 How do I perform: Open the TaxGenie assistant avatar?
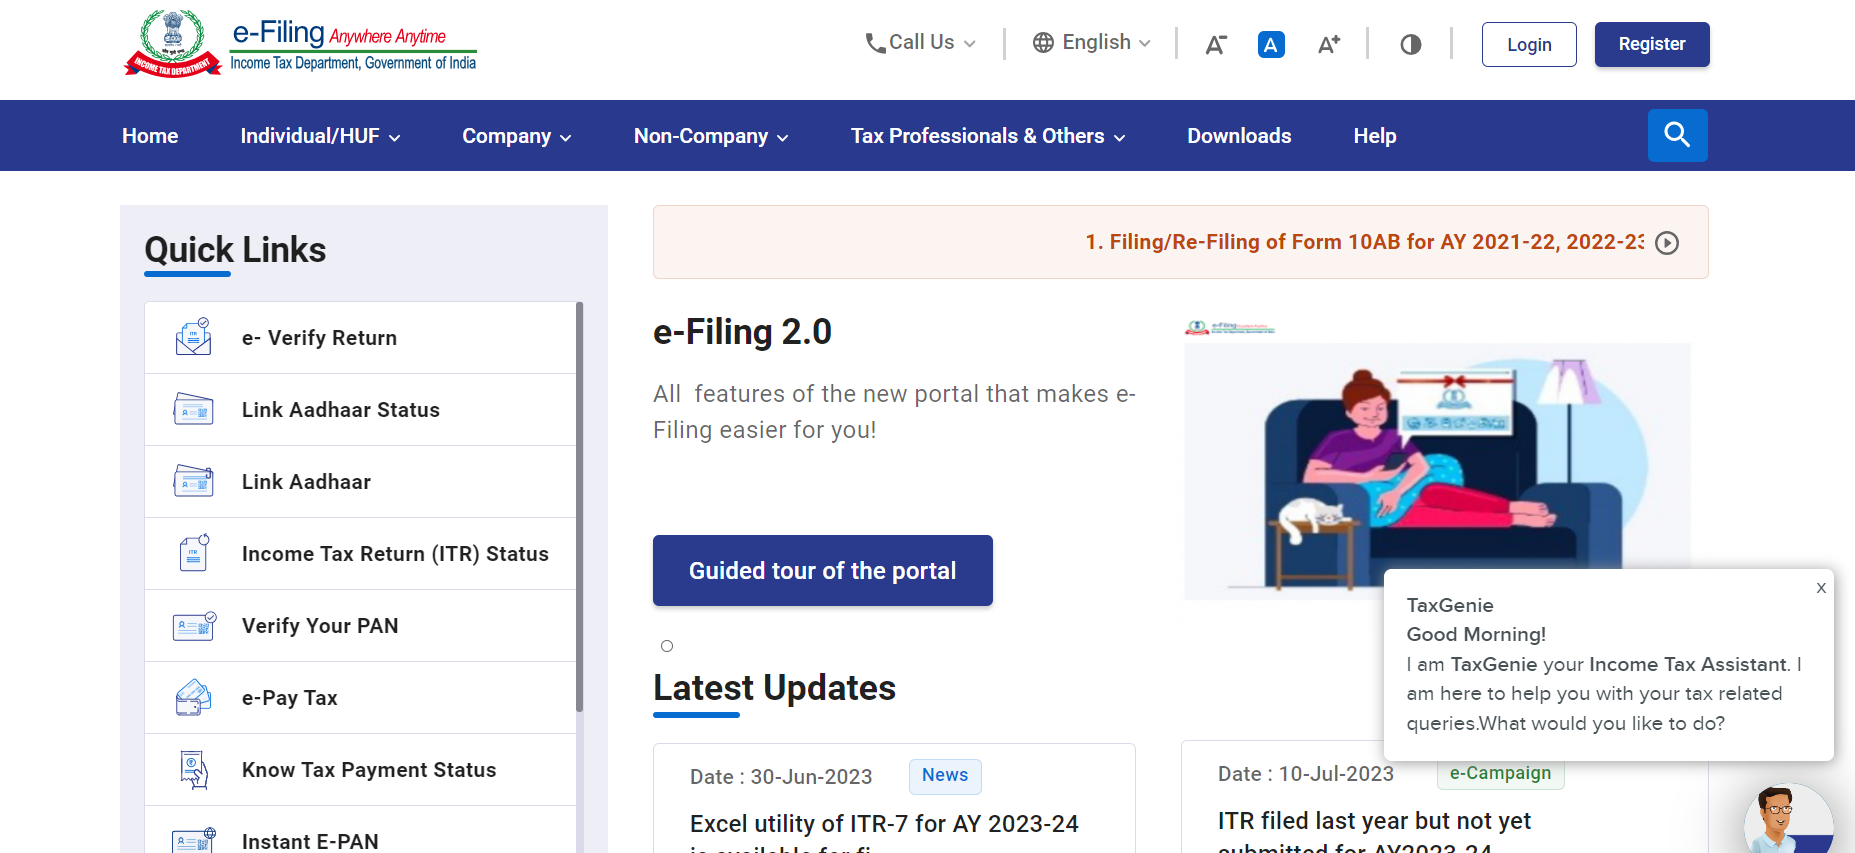[x=1789, y=820]
